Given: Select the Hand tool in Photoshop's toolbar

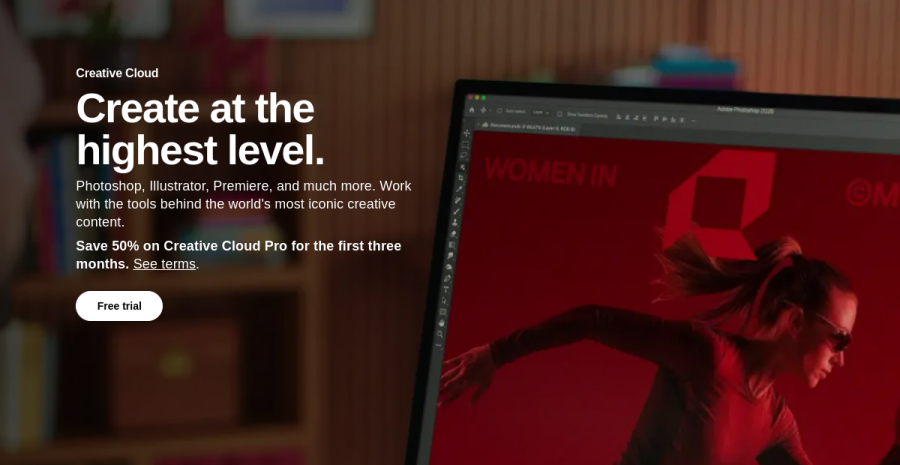Looking at the screenshot, I should pyautogui.click(x=441, y=323).
